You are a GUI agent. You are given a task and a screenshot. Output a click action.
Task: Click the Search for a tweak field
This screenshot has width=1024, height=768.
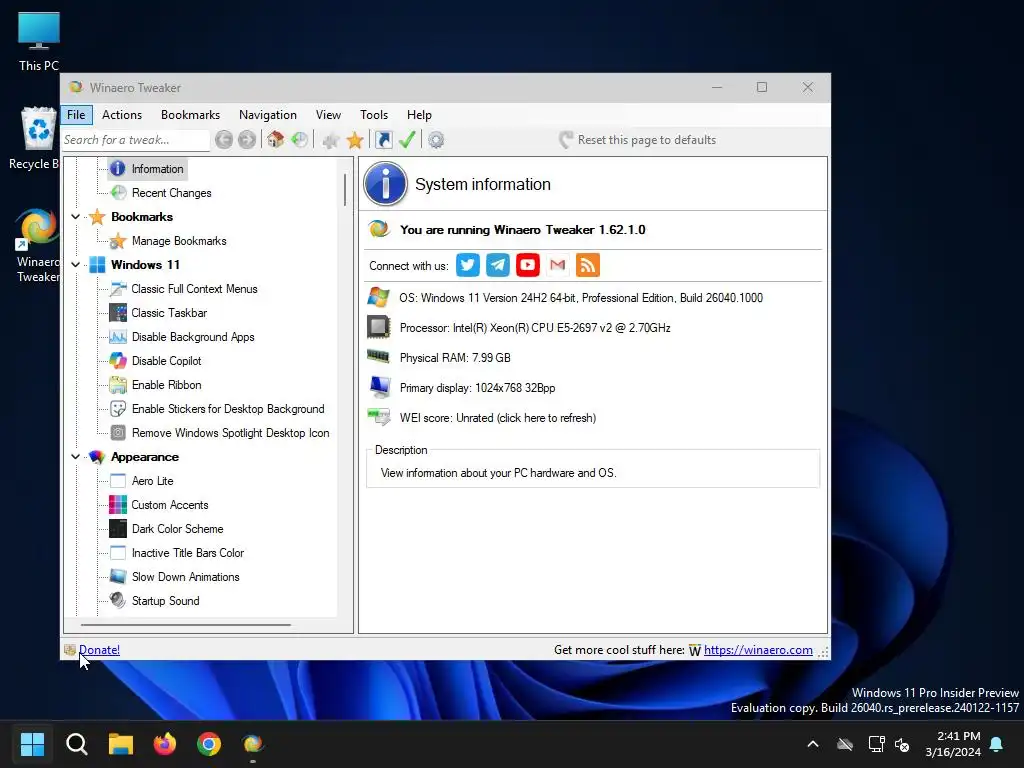(136, 140)
